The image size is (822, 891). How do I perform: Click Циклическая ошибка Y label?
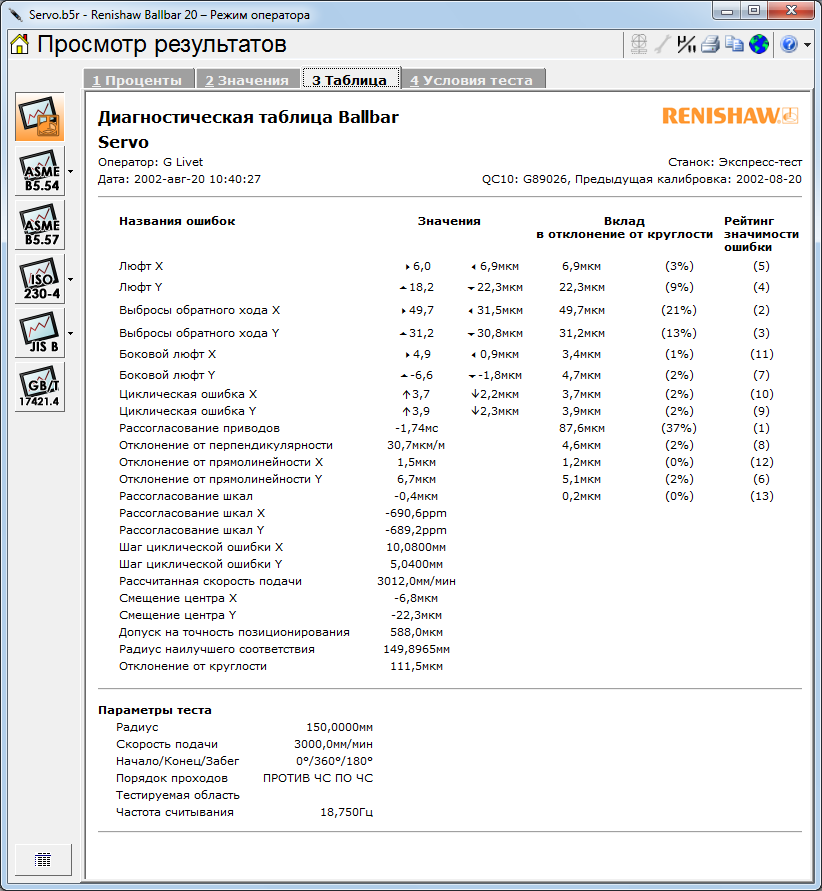tap(187, 411)
